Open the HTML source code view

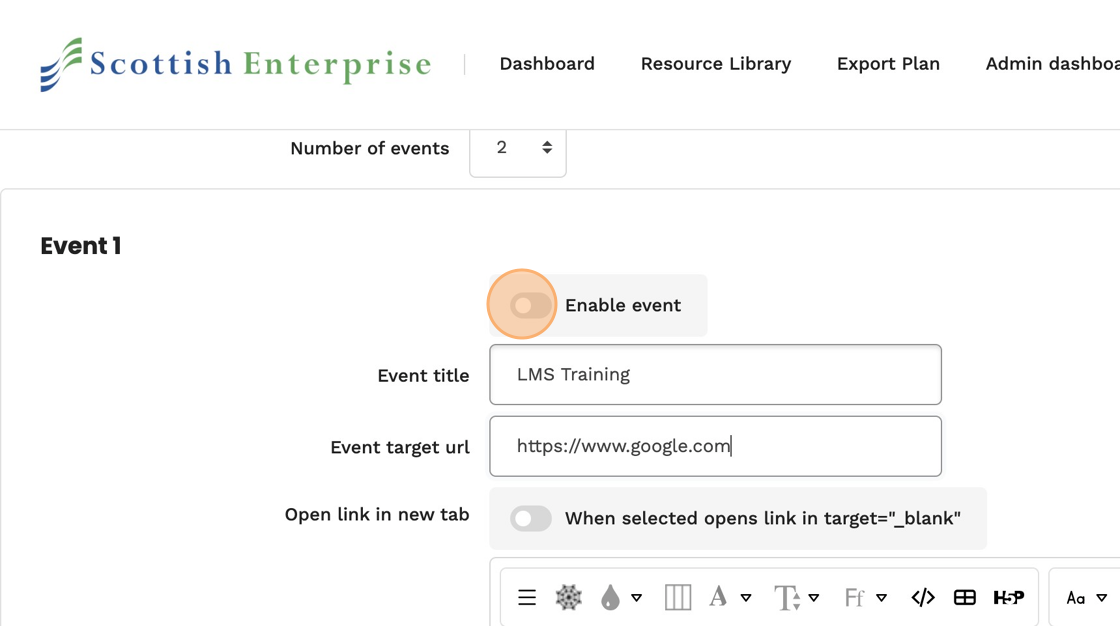(923, 598)
